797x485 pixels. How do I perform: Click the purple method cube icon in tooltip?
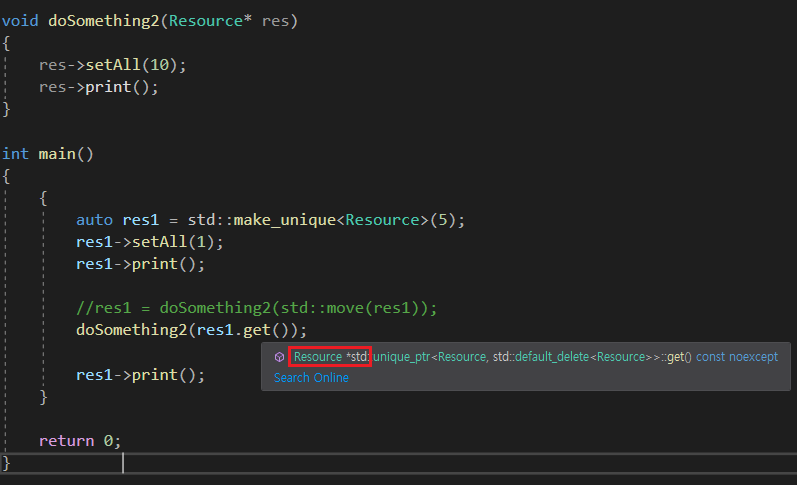pos(279,357)
